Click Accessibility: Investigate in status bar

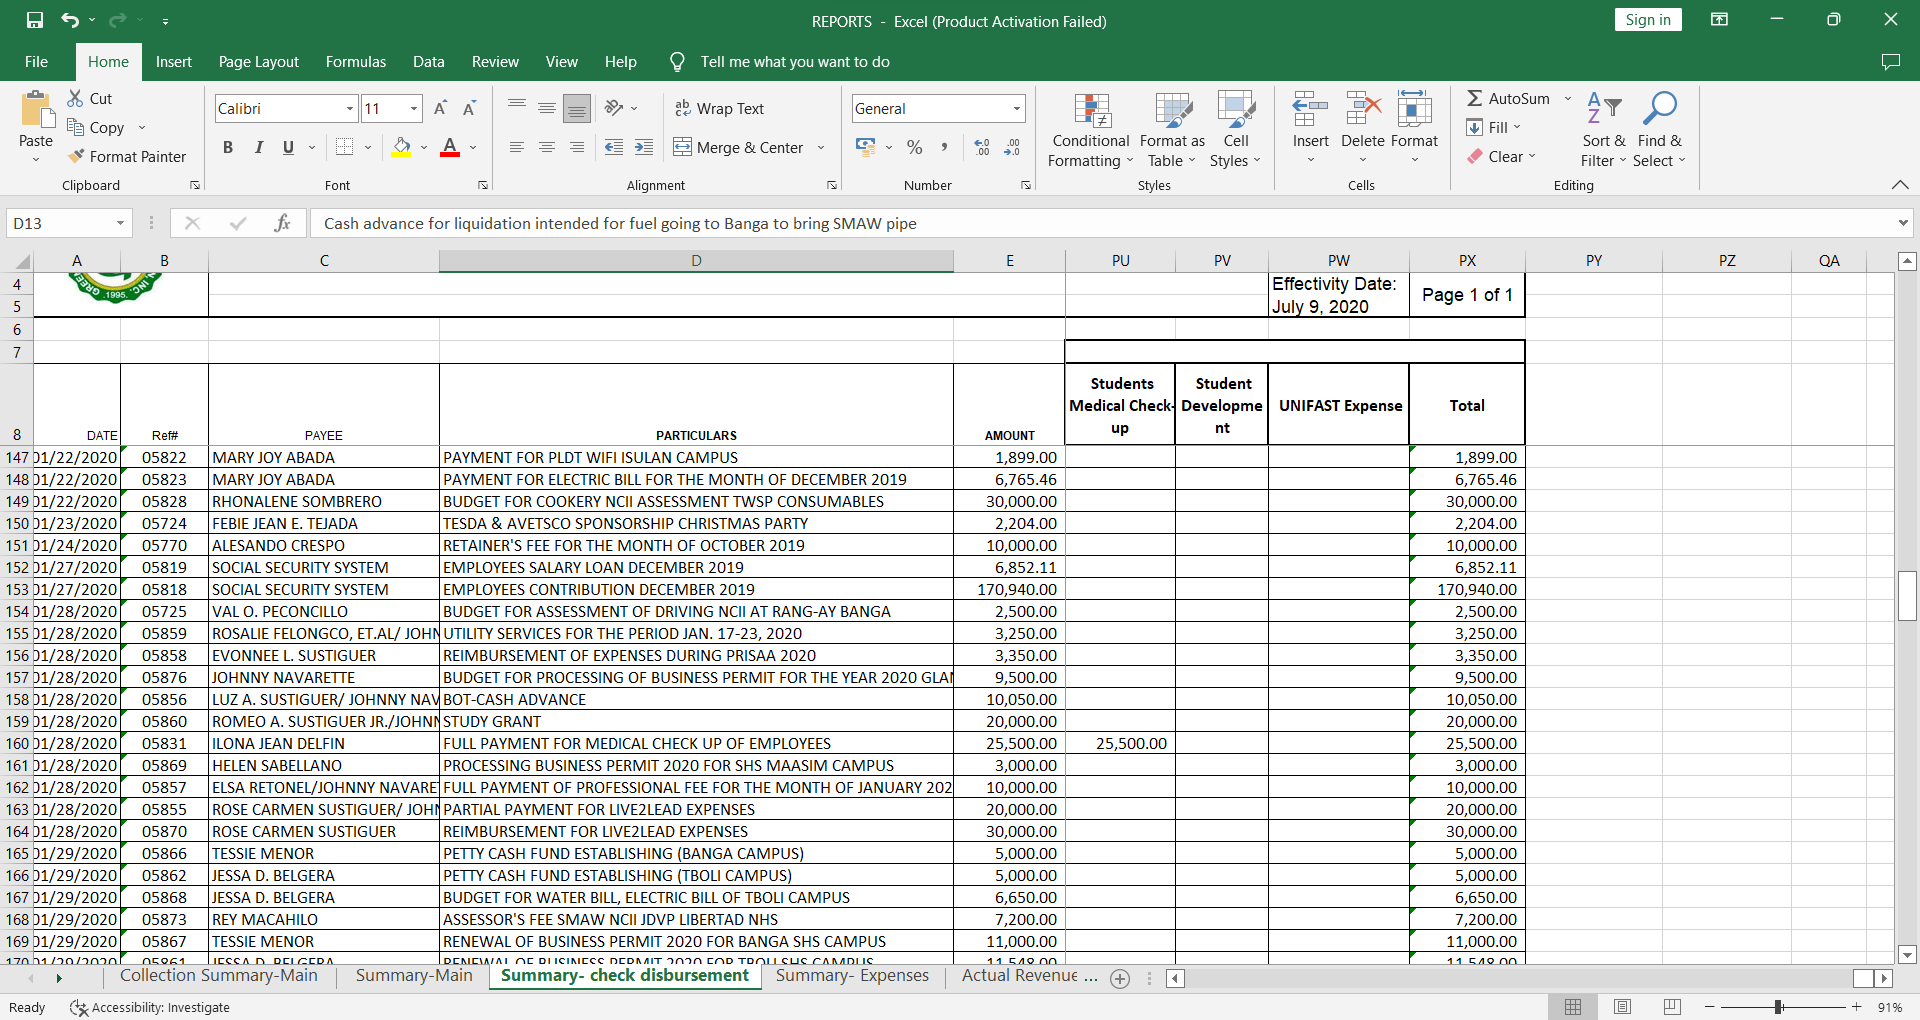pos(150,1007)
